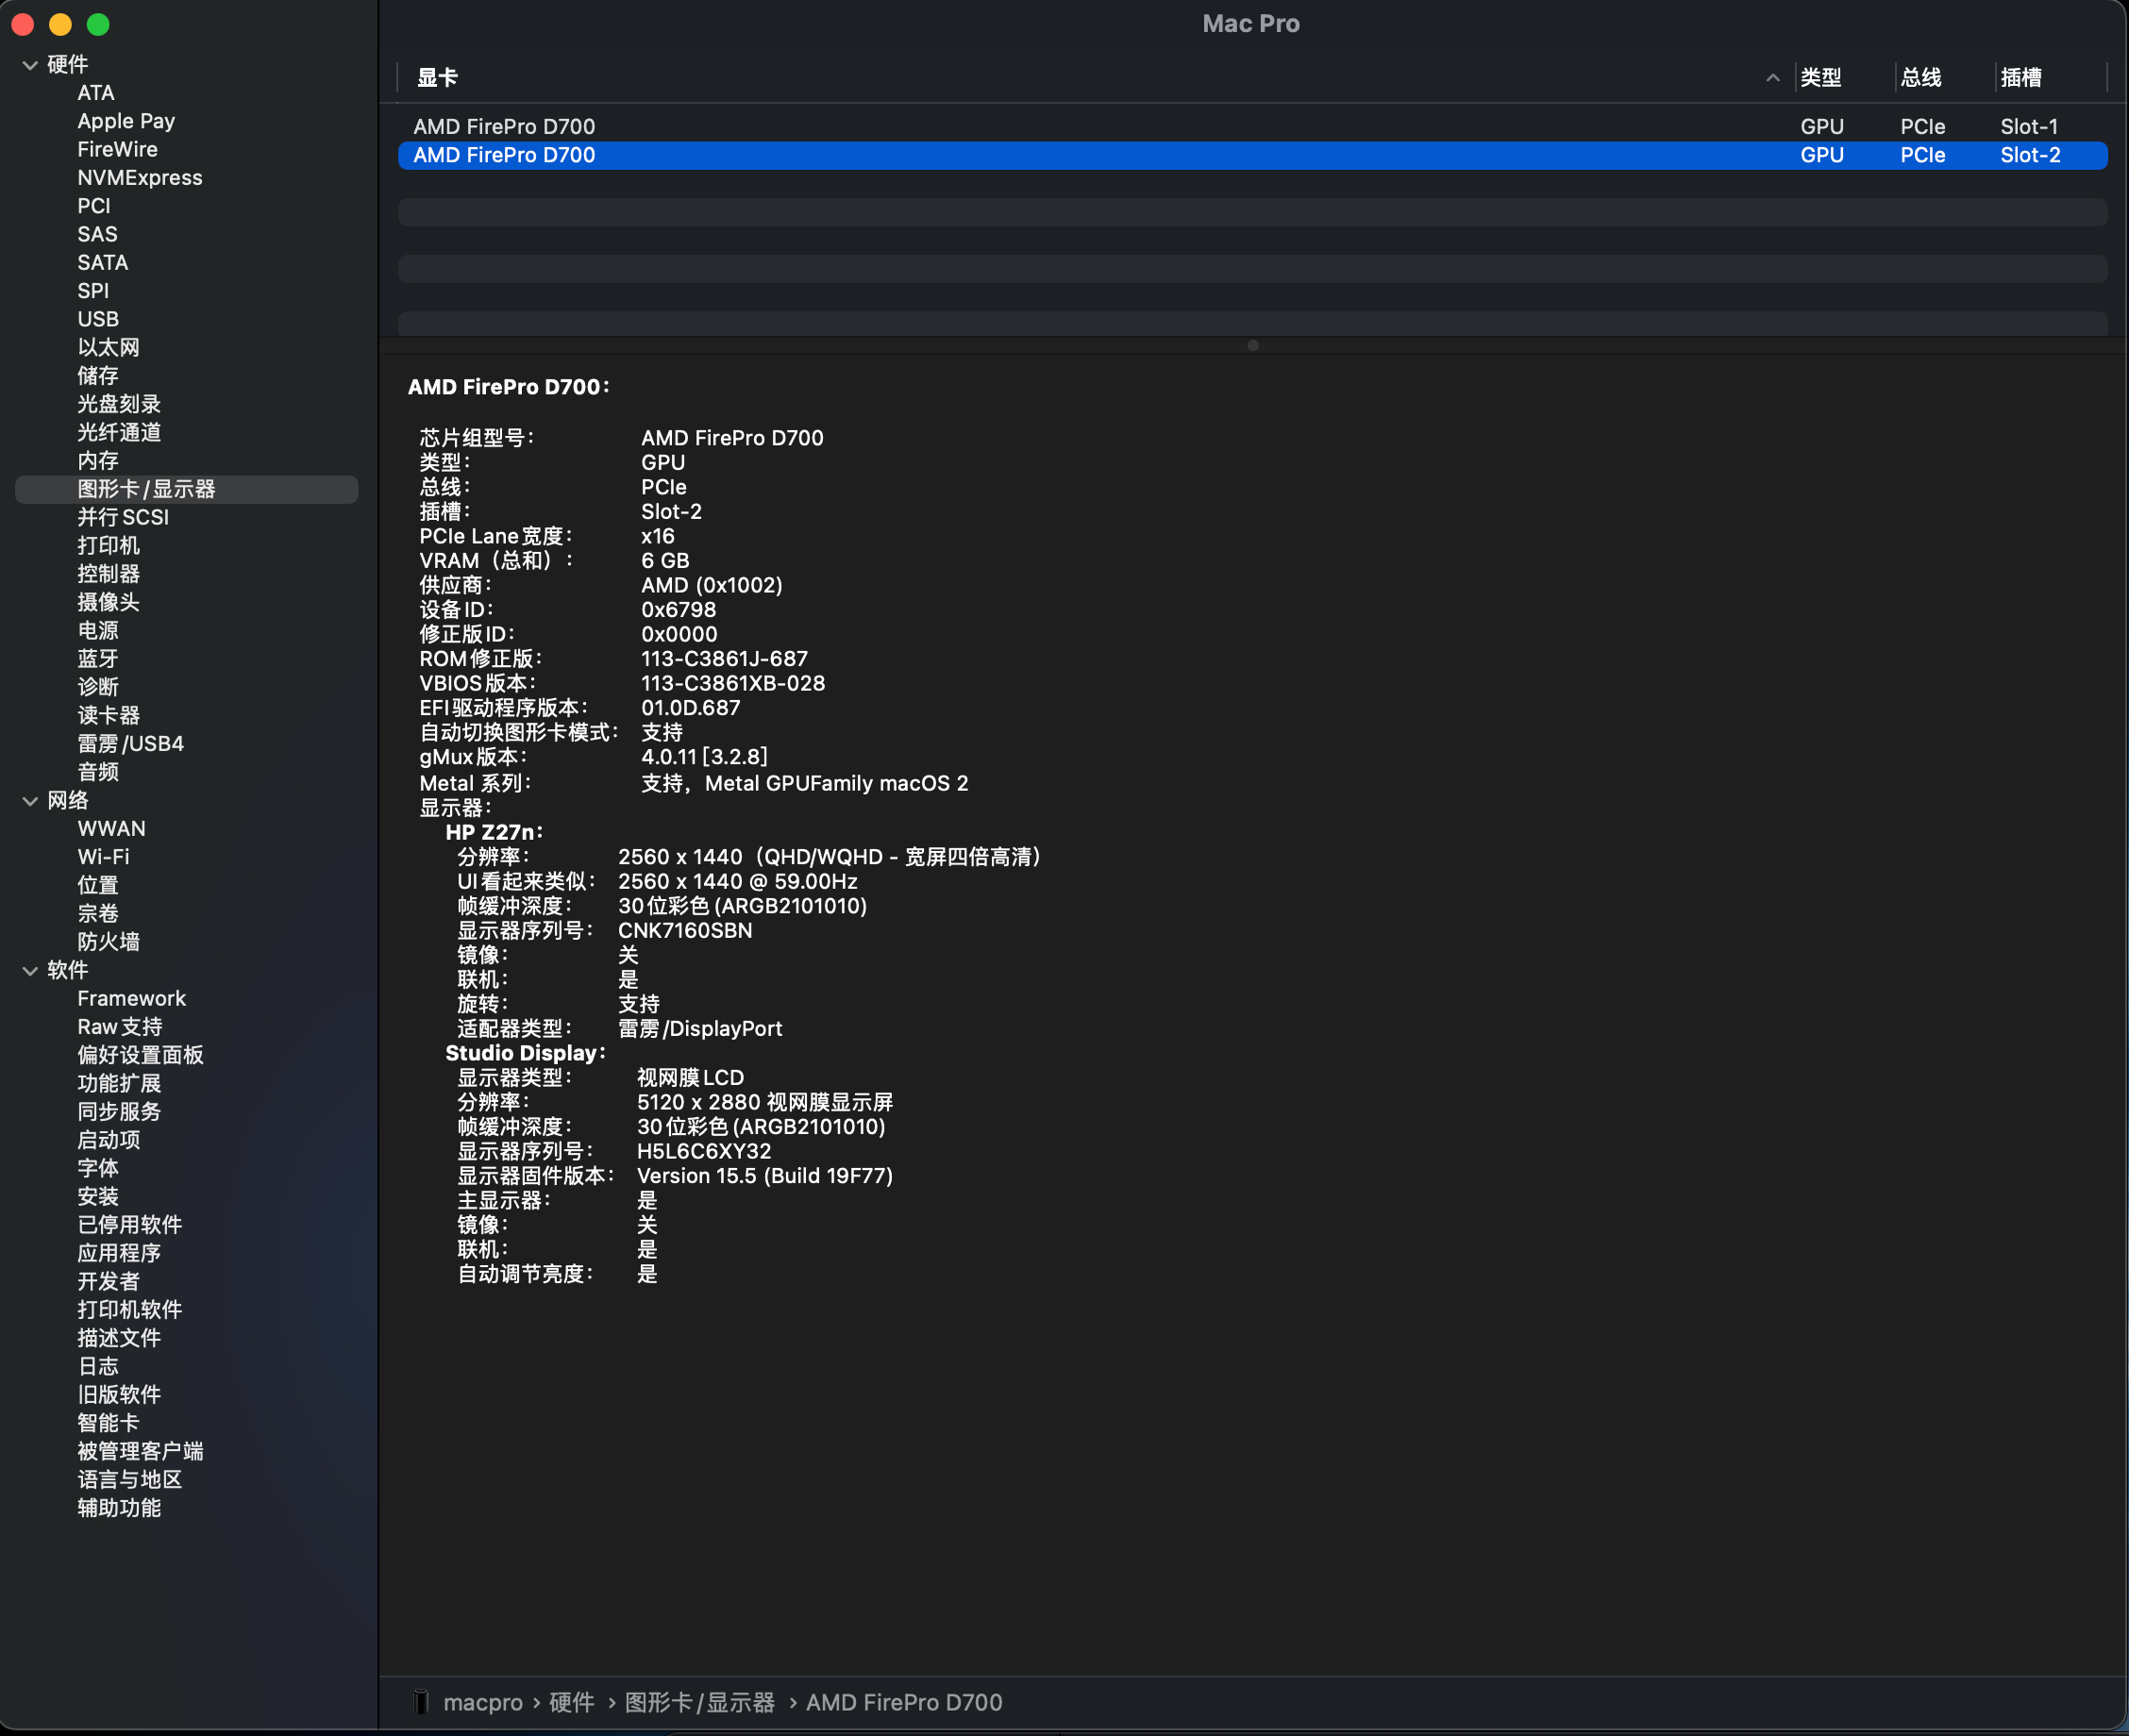Select 字体 under 软件

(98, 1169)
